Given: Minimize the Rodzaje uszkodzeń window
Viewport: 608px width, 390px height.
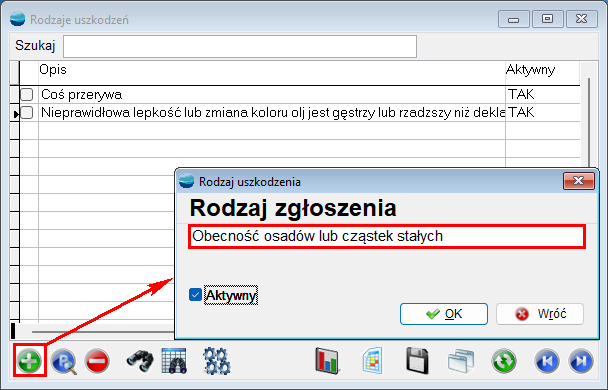Looking at the screenshot, I should pyautogui.click(x=513, y=19).
